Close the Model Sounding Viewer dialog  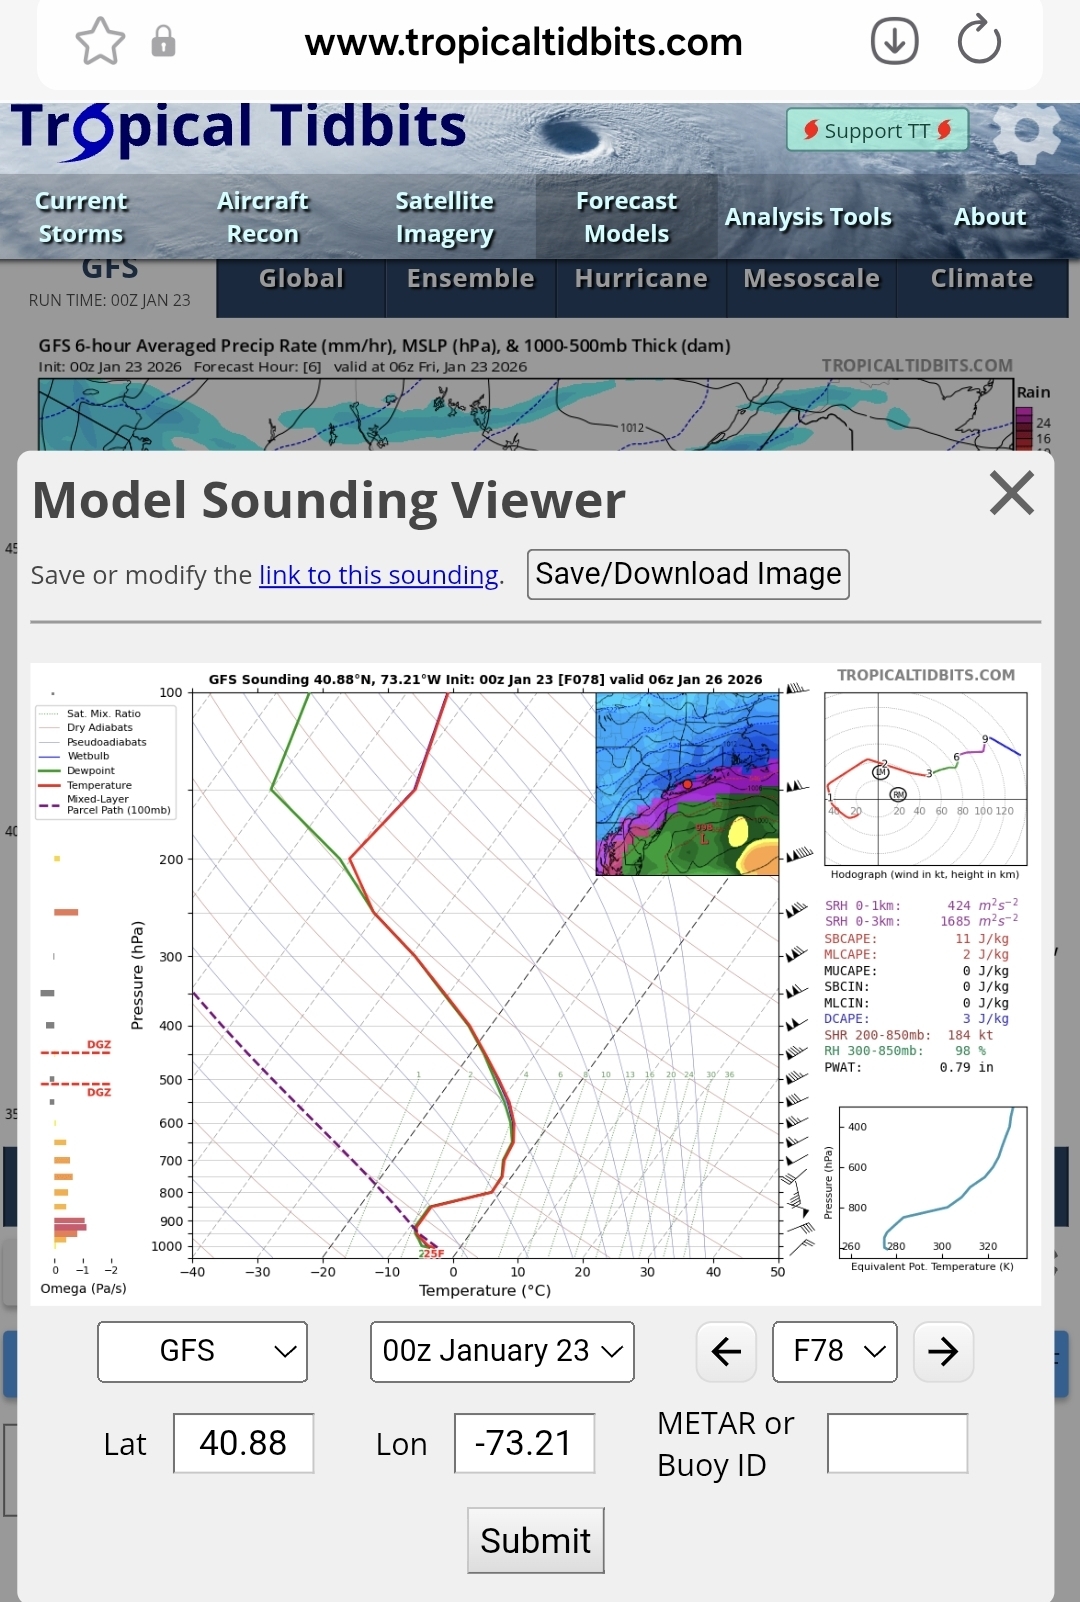tap(1011, 494)
